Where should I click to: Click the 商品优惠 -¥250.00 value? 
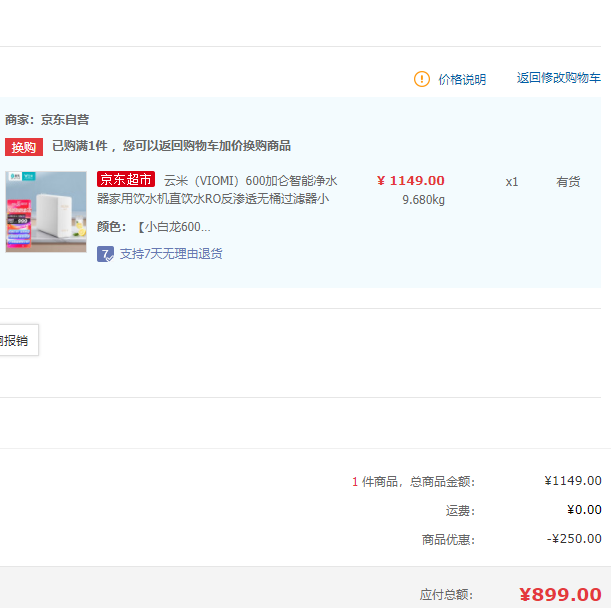point(574,539)
